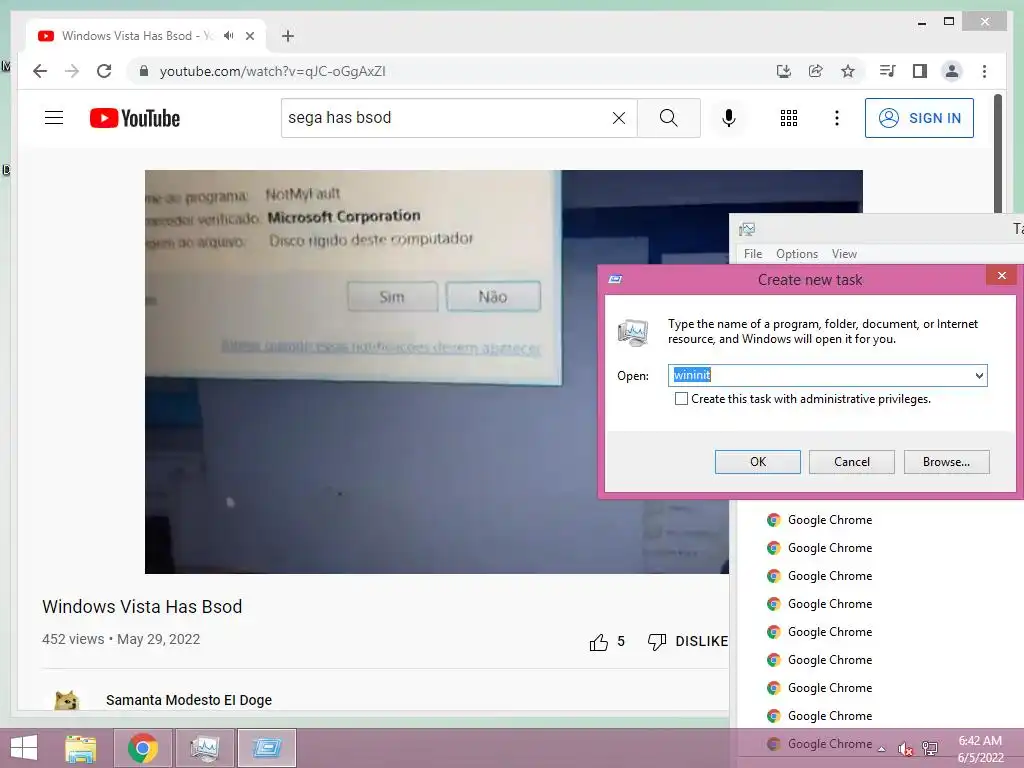This screenshot has height=768, width=1024.
Task: Toggle Chrome side panel icon
Action: coord(920,71)
